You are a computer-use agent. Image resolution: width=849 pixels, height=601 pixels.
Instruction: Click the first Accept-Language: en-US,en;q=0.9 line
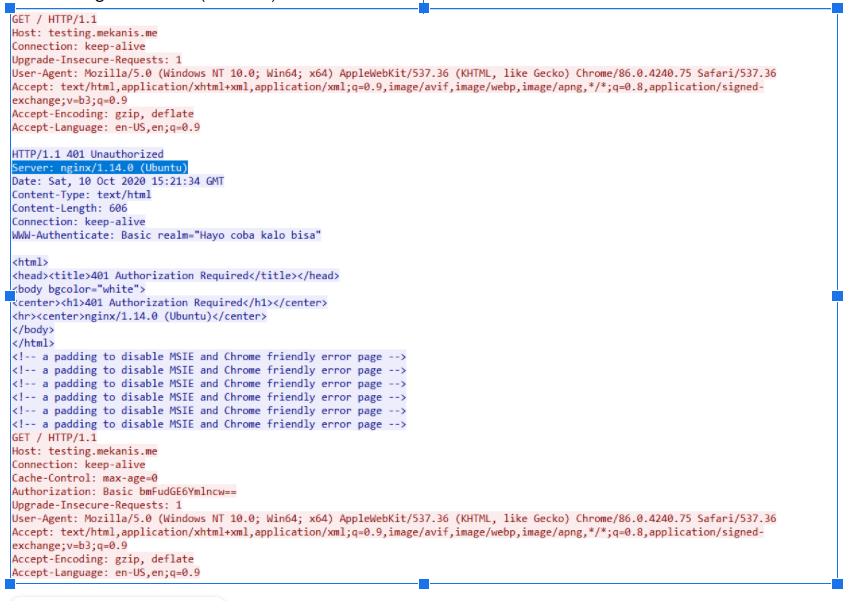click(x=106, y=127)
